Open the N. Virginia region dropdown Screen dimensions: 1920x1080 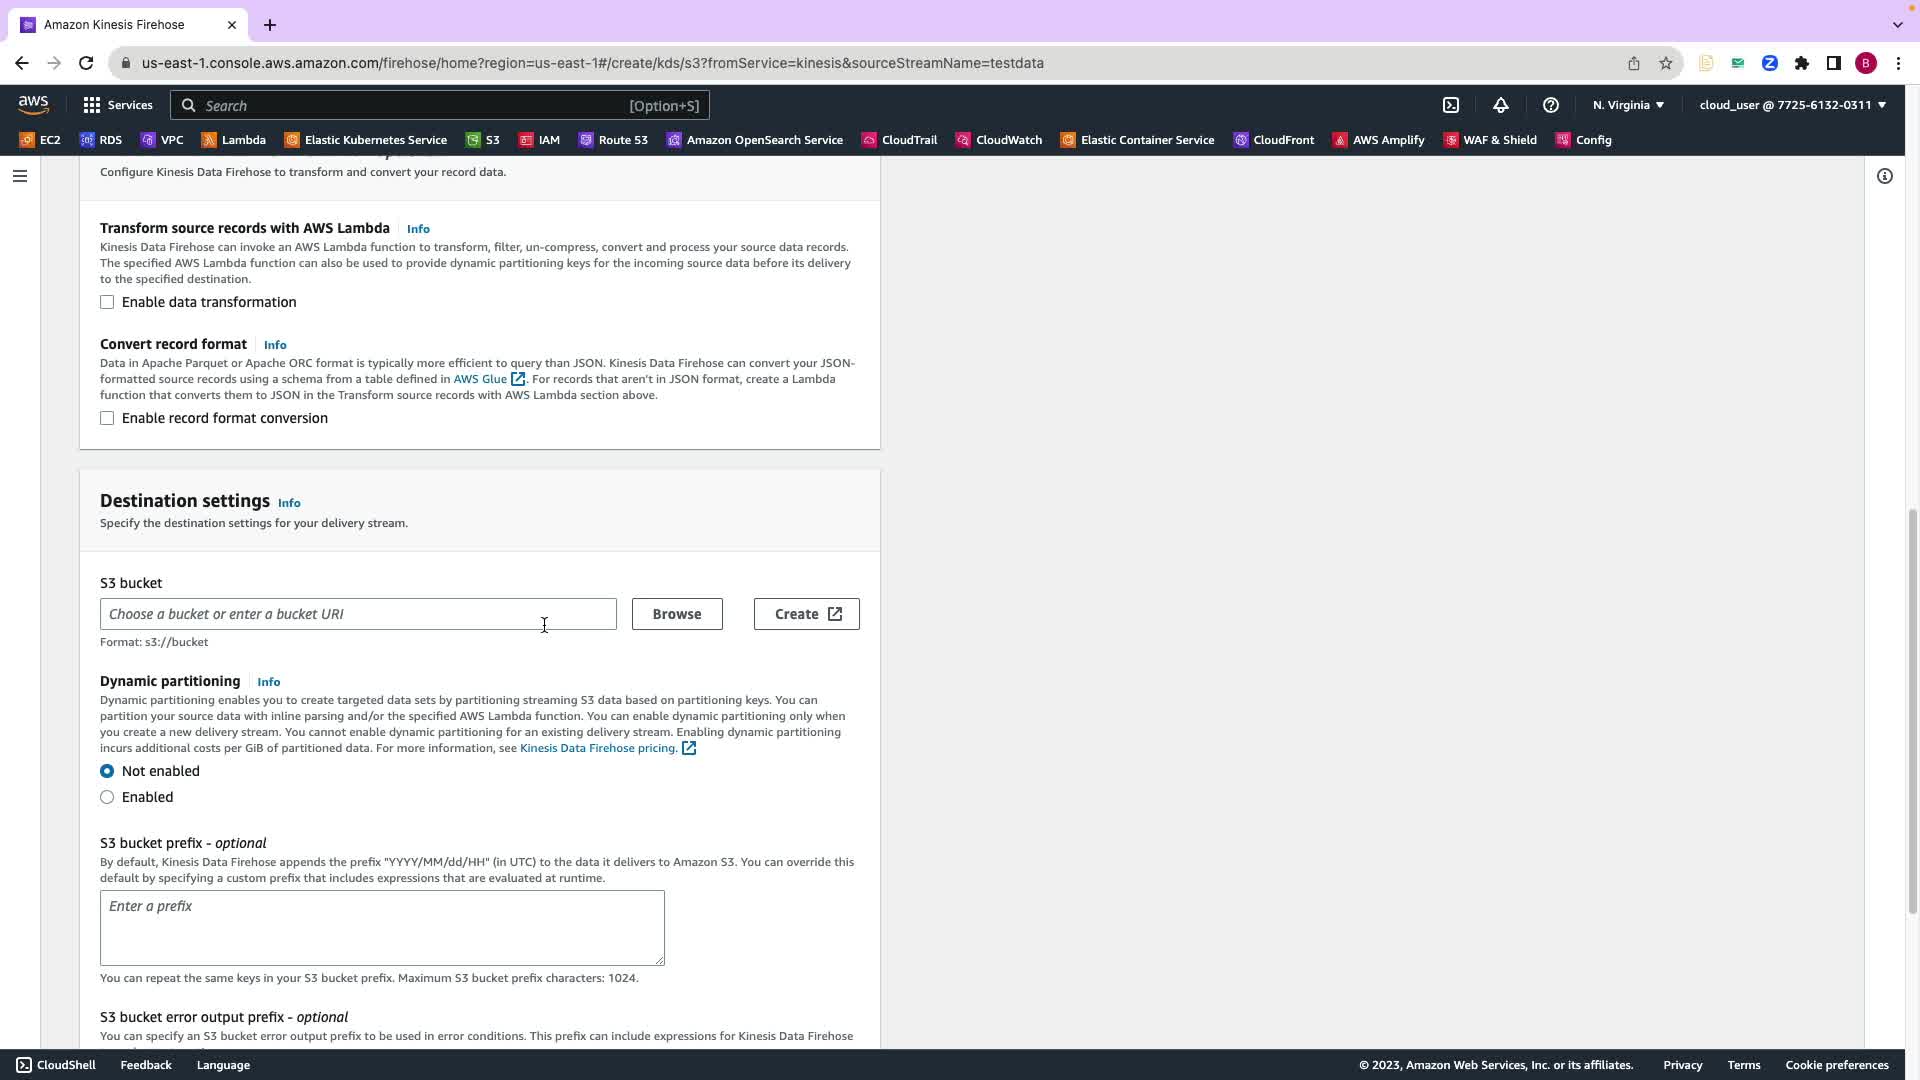[x=1628, y=105]
